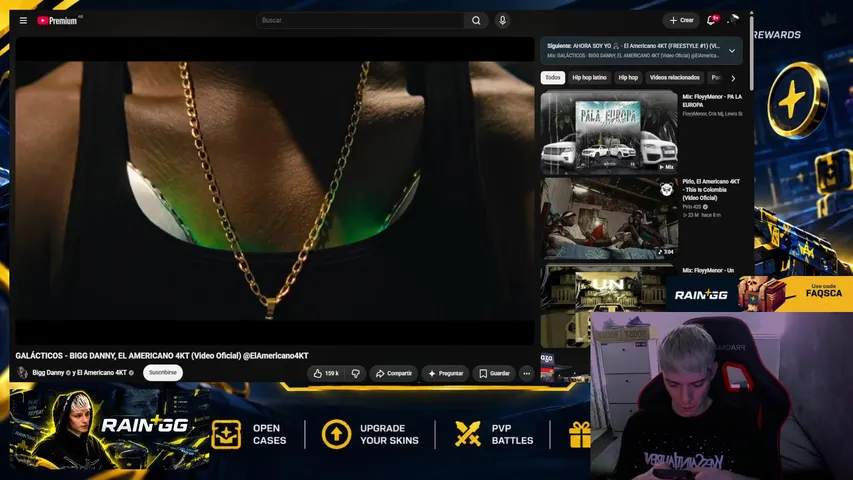Click the gold plus coin icon
This screenshot has height=480, width=853.
pyautogui.click(x=798, y=100)
